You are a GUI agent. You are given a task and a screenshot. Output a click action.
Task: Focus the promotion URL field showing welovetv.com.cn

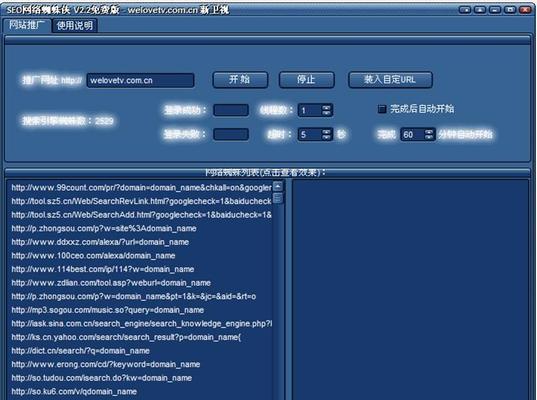(x=140, y=81)
